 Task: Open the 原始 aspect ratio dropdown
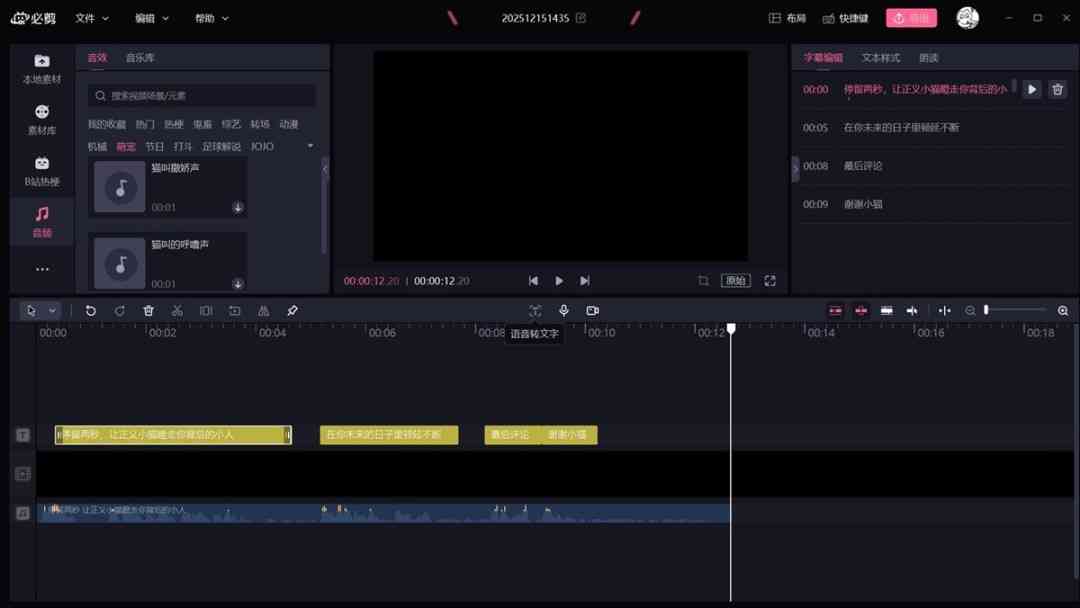pyautogui.click(x=737, y=280)
